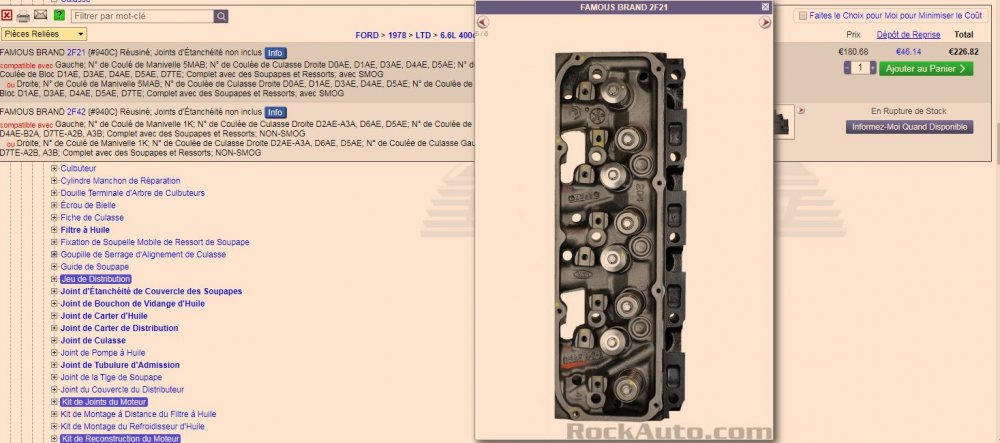Open Joint du Couvercle du Distributeur

coord(122,389)
